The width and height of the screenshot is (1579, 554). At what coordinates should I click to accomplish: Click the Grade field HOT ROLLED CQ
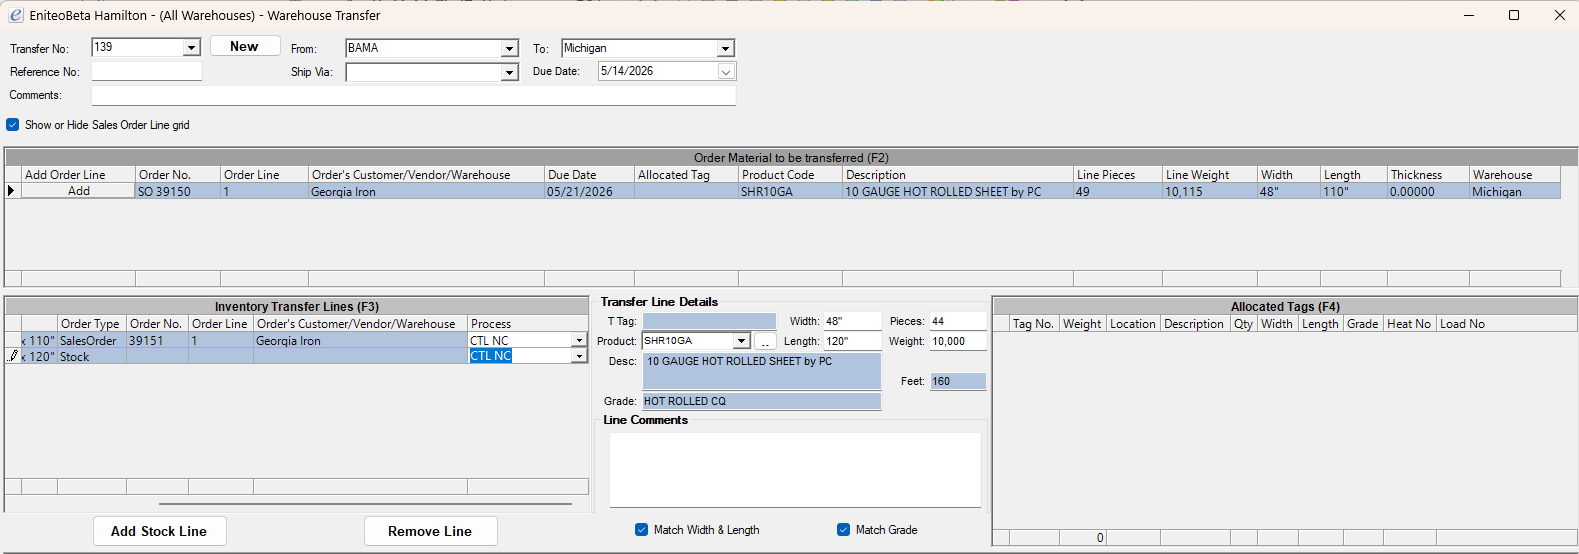[x=761, y=401]
